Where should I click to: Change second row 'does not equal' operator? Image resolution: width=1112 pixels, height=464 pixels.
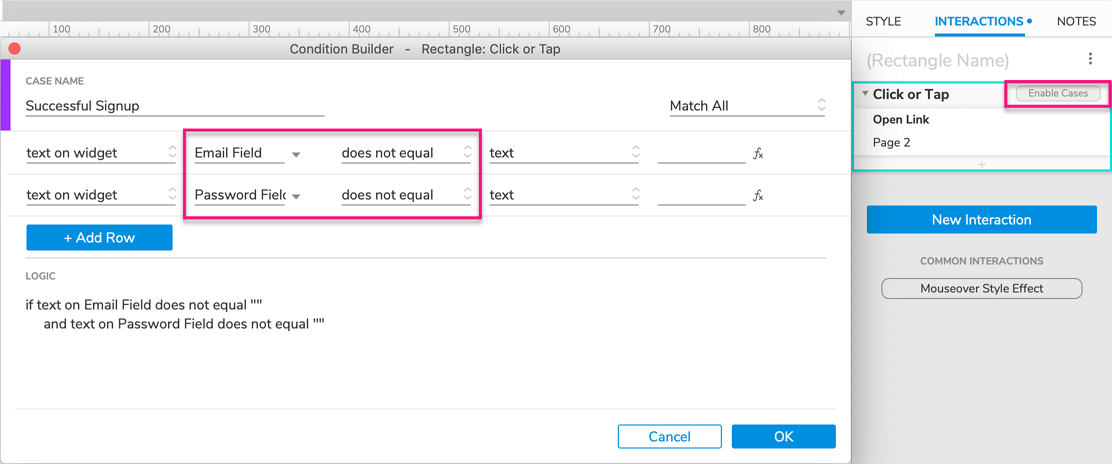[x=406, y=195]
